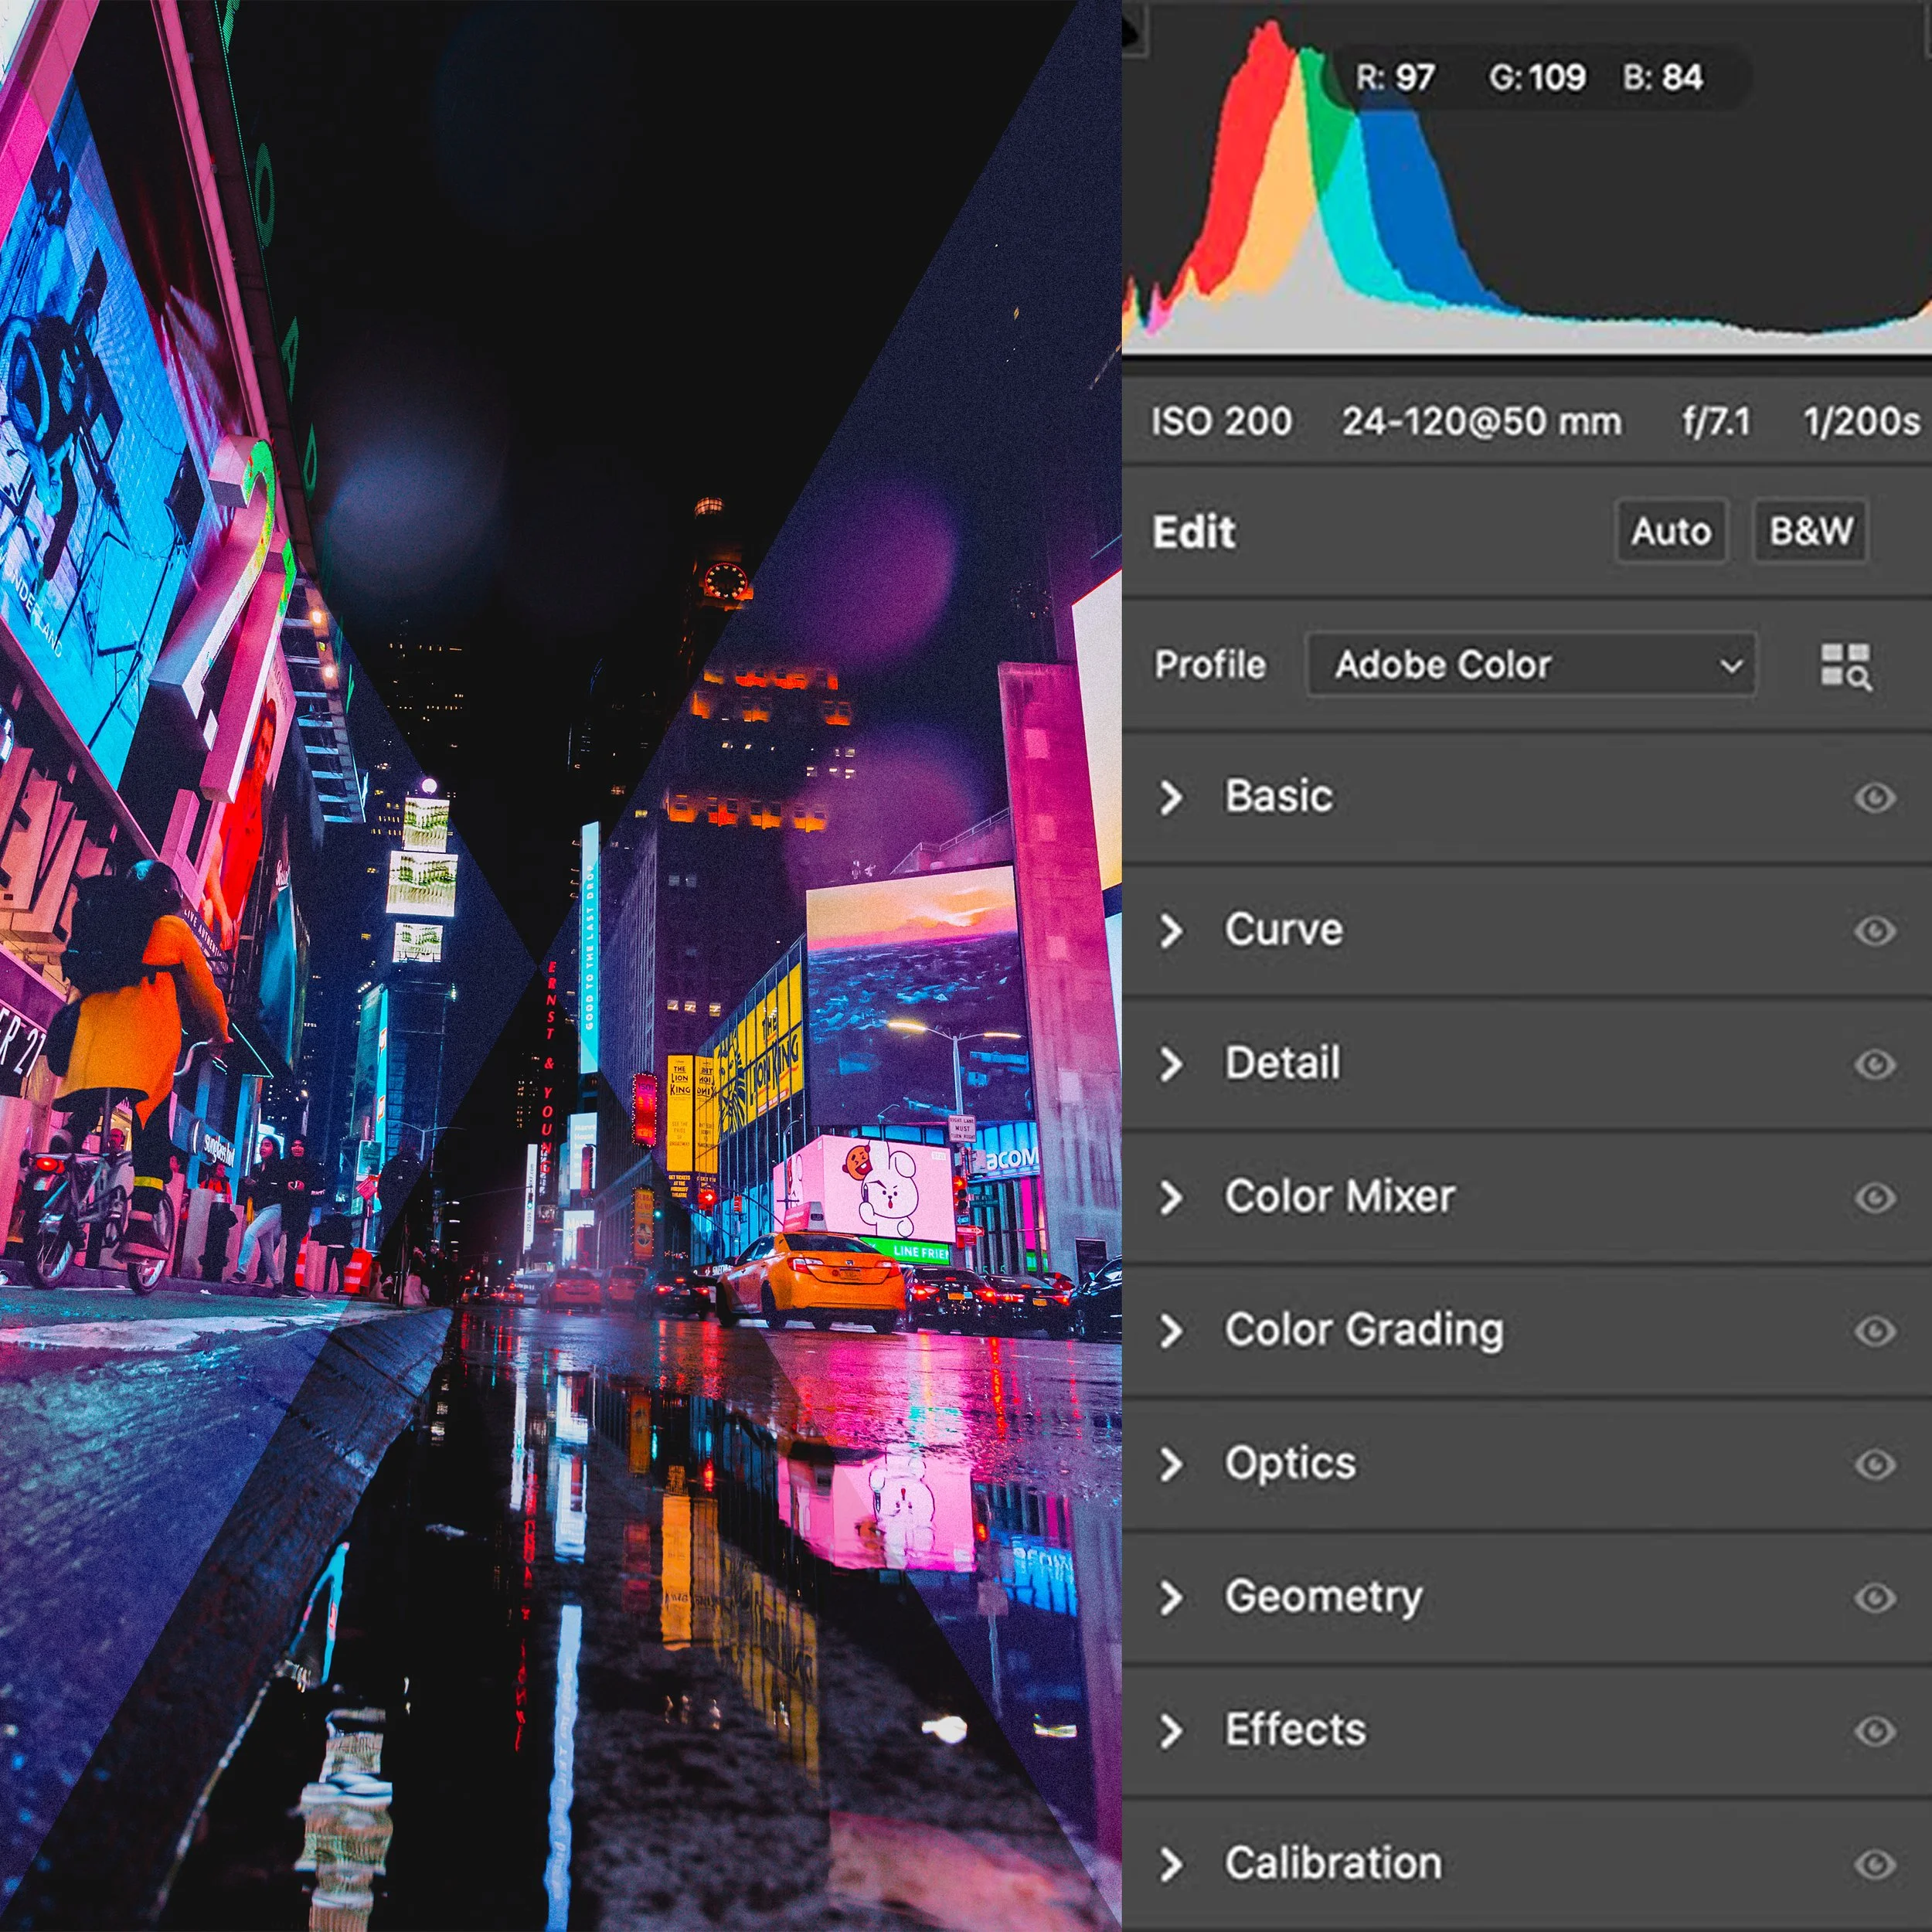Click the Auto button
Screen dimensions: 1932x1932
coord(1671,531)
